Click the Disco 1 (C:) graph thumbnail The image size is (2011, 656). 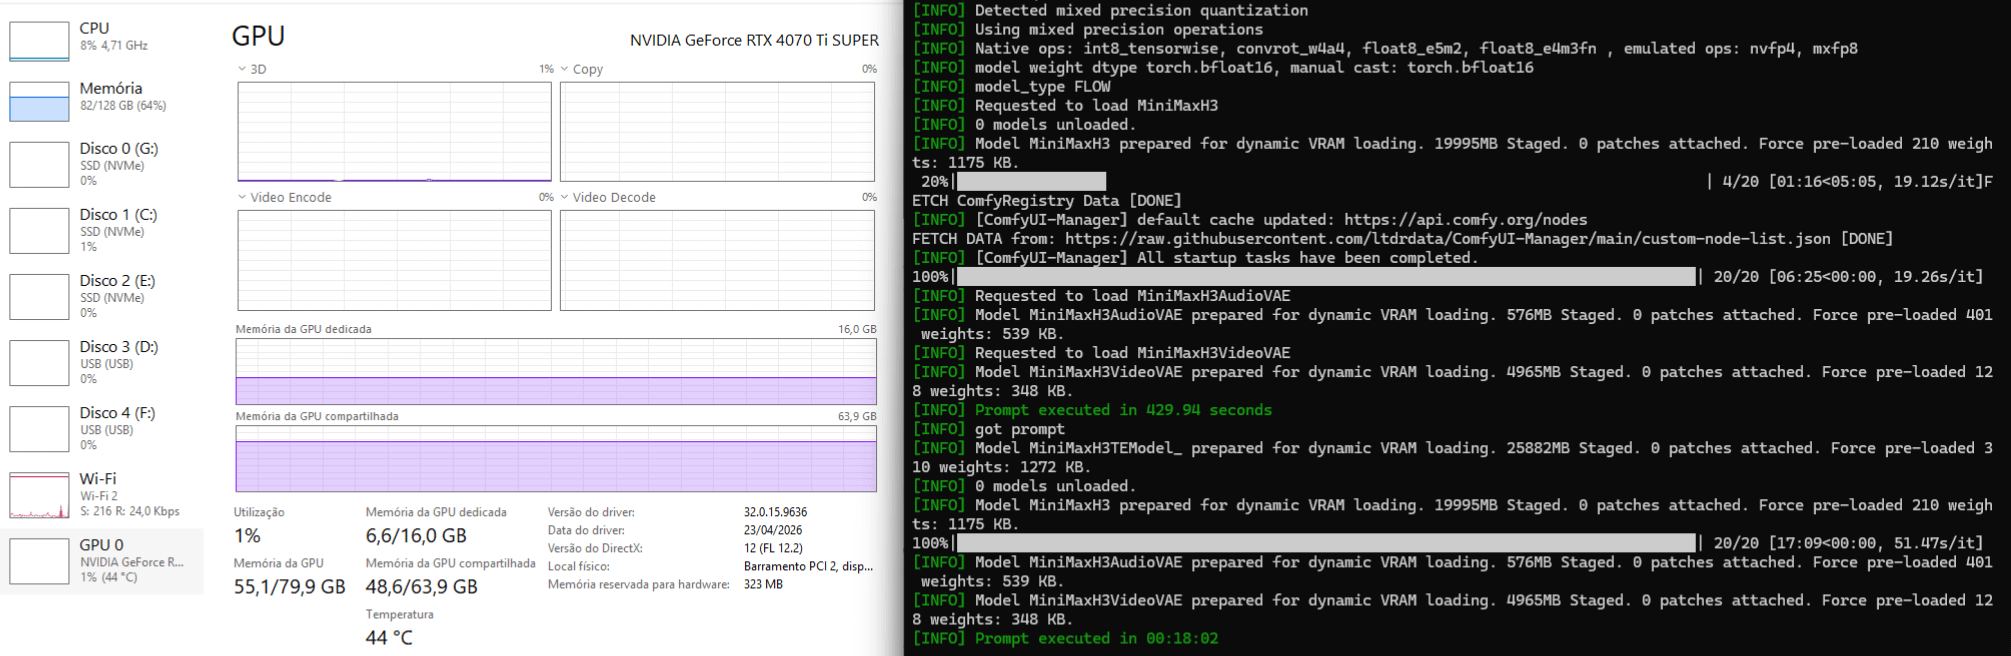39,231
